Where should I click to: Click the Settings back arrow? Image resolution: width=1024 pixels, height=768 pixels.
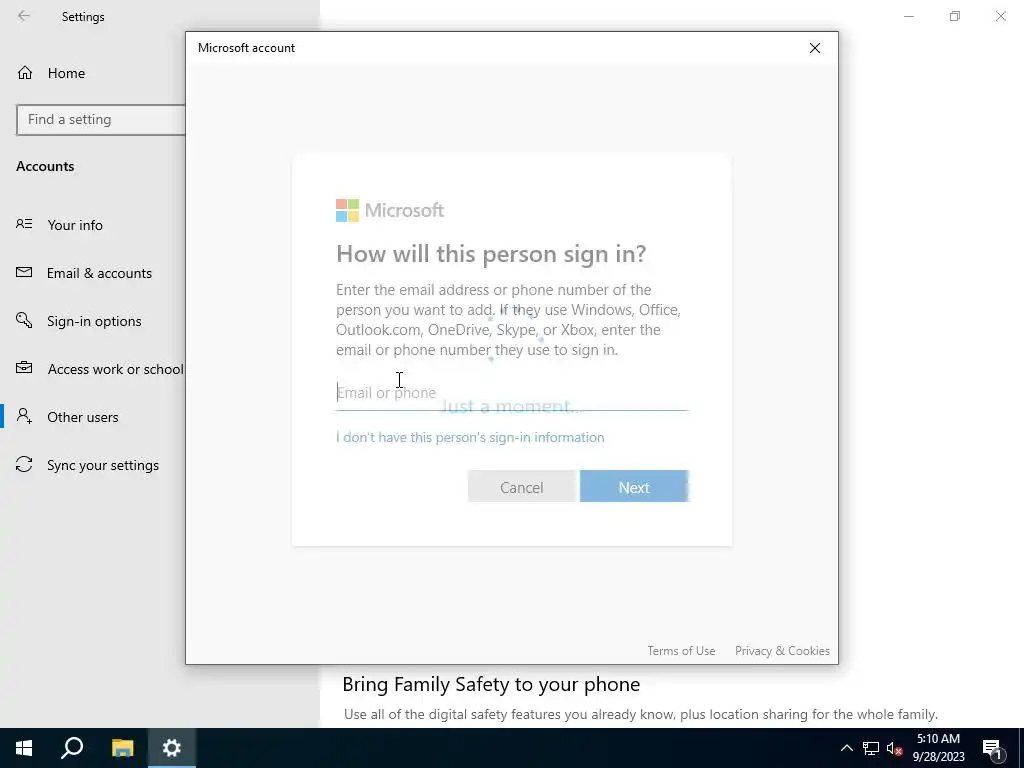coord(24,16)
